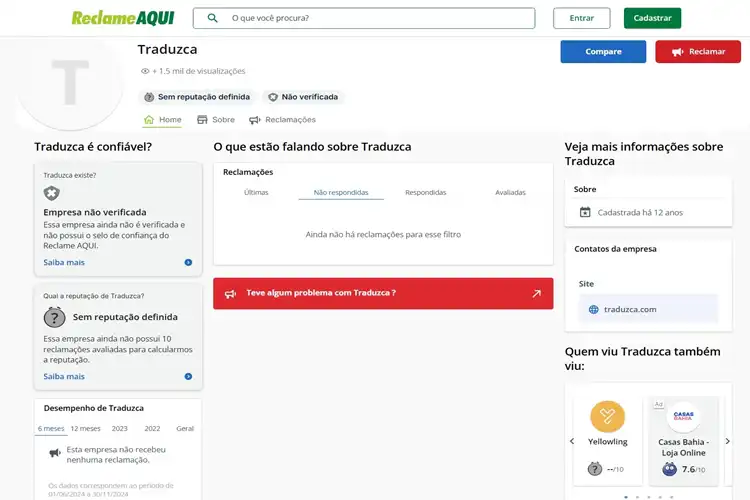This screenshot has width=750, height=500.
Task: Click the 'Sem reputação definida' badge
Action: point(197,97)
